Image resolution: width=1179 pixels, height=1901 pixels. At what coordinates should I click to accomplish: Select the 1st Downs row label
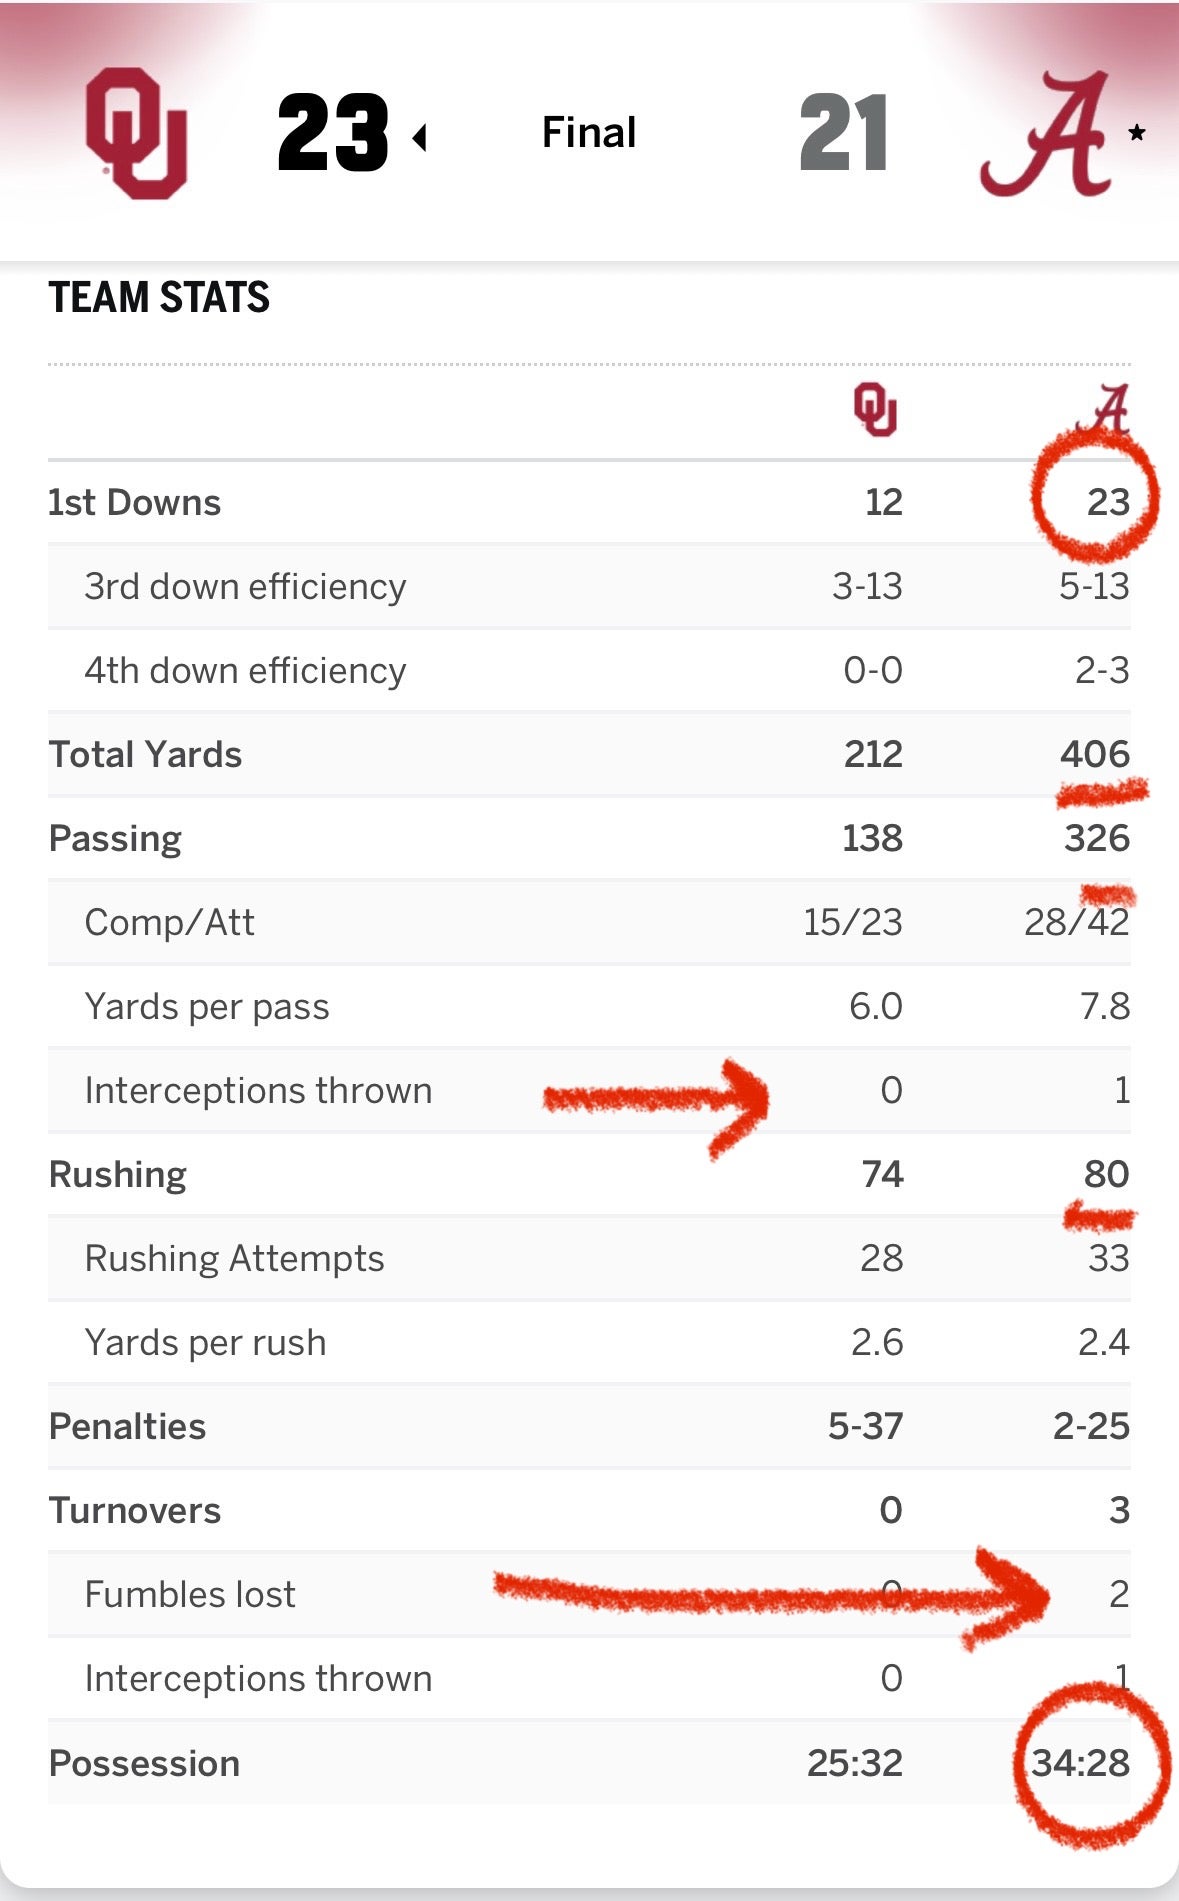coord(135,502)
